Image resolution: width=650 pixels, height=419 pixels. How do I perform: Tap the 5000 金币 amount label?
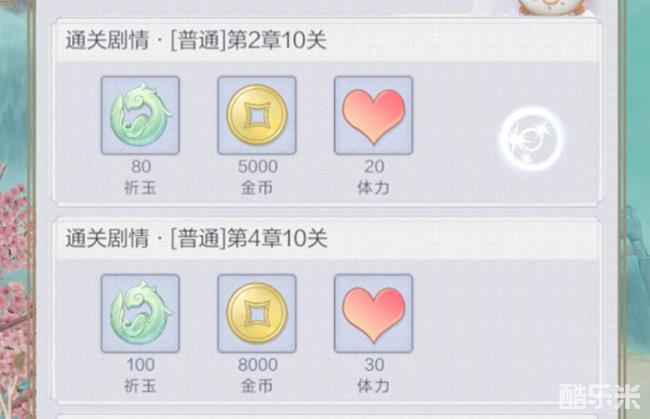pos(257,177)
